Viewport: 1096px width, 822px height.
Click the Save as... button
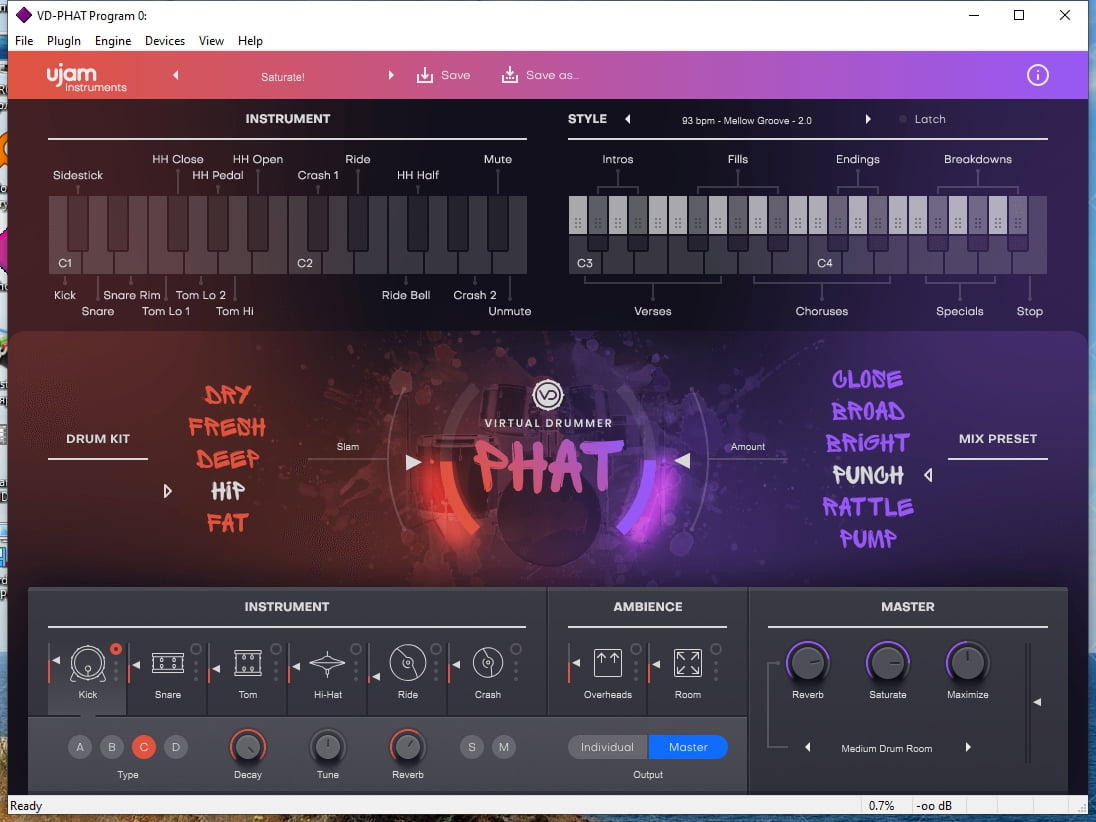[x=540, y=75]
